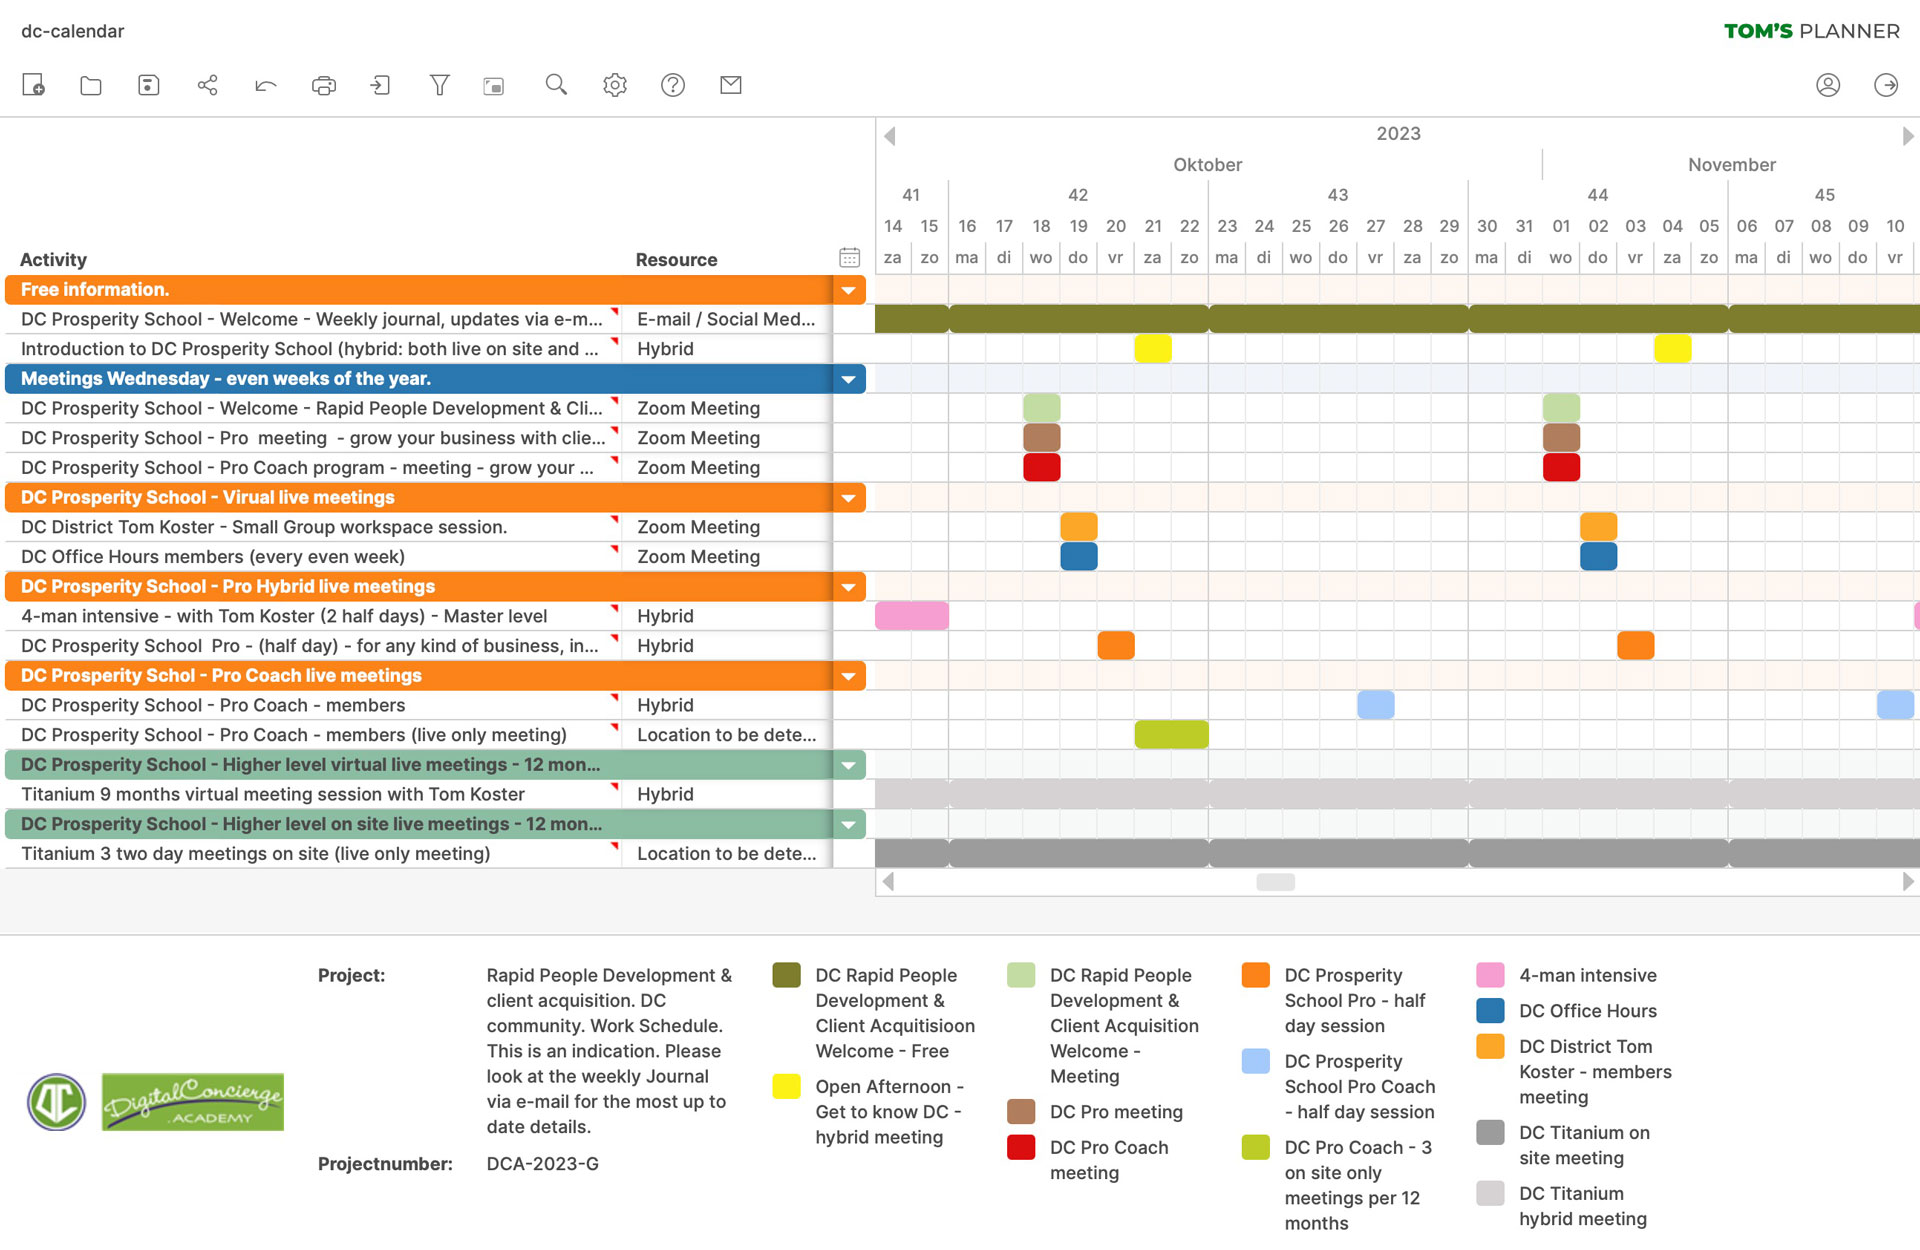Select the pink 4-man intensive timeline block
The image size is (1920, 1250).
[x=911, y=616]
